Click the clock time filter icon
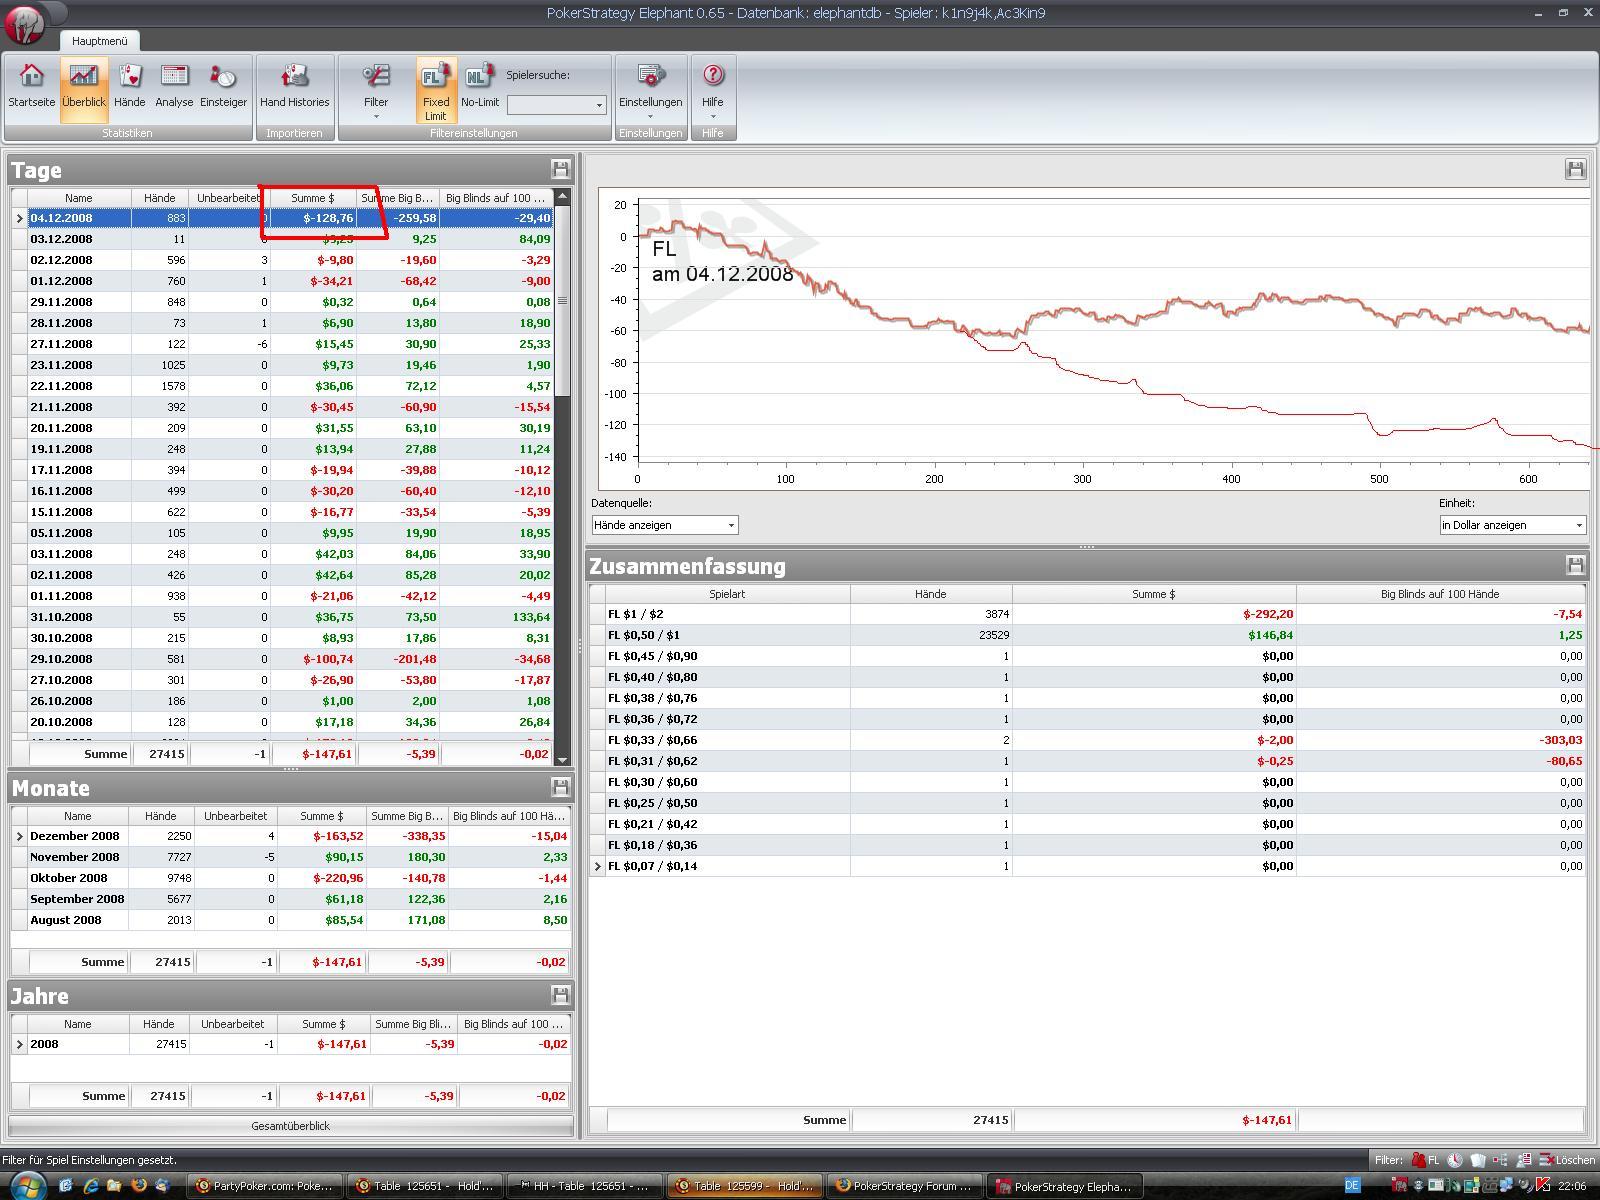 pyautogui.click(x=1455, y=1160)
